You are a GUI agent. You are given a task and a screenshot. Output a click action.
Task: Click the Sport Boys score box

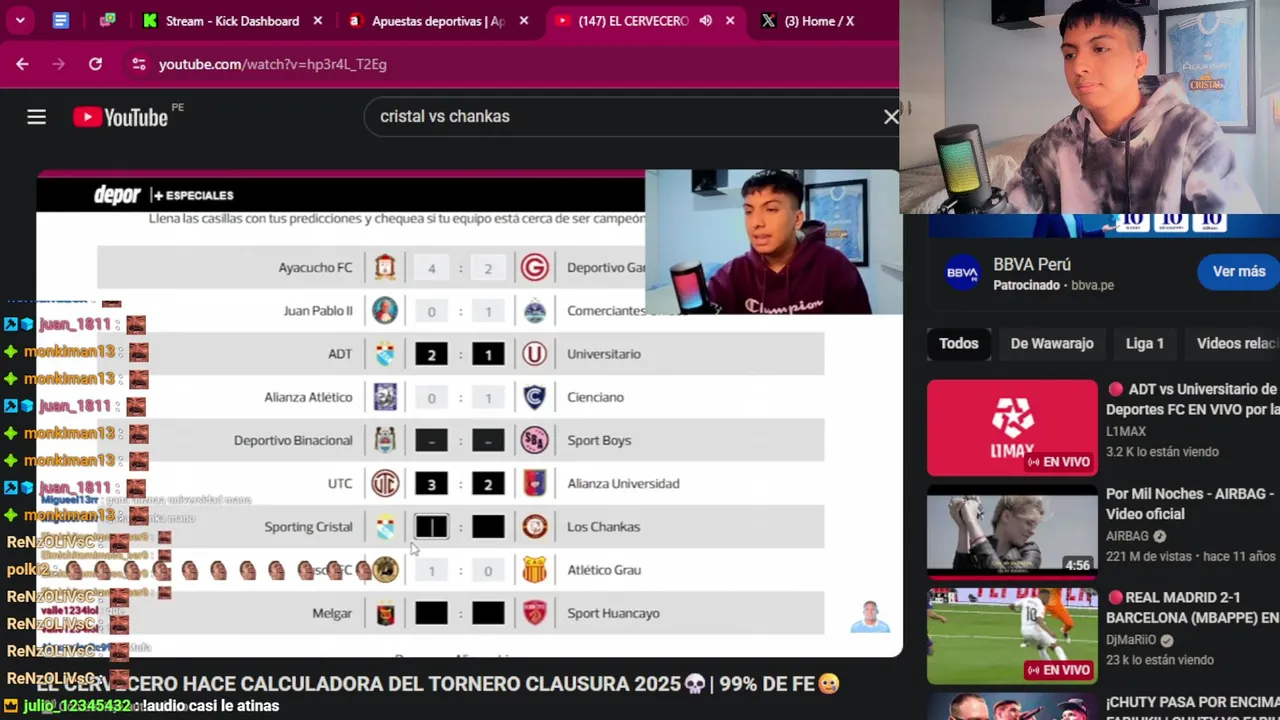488,440
